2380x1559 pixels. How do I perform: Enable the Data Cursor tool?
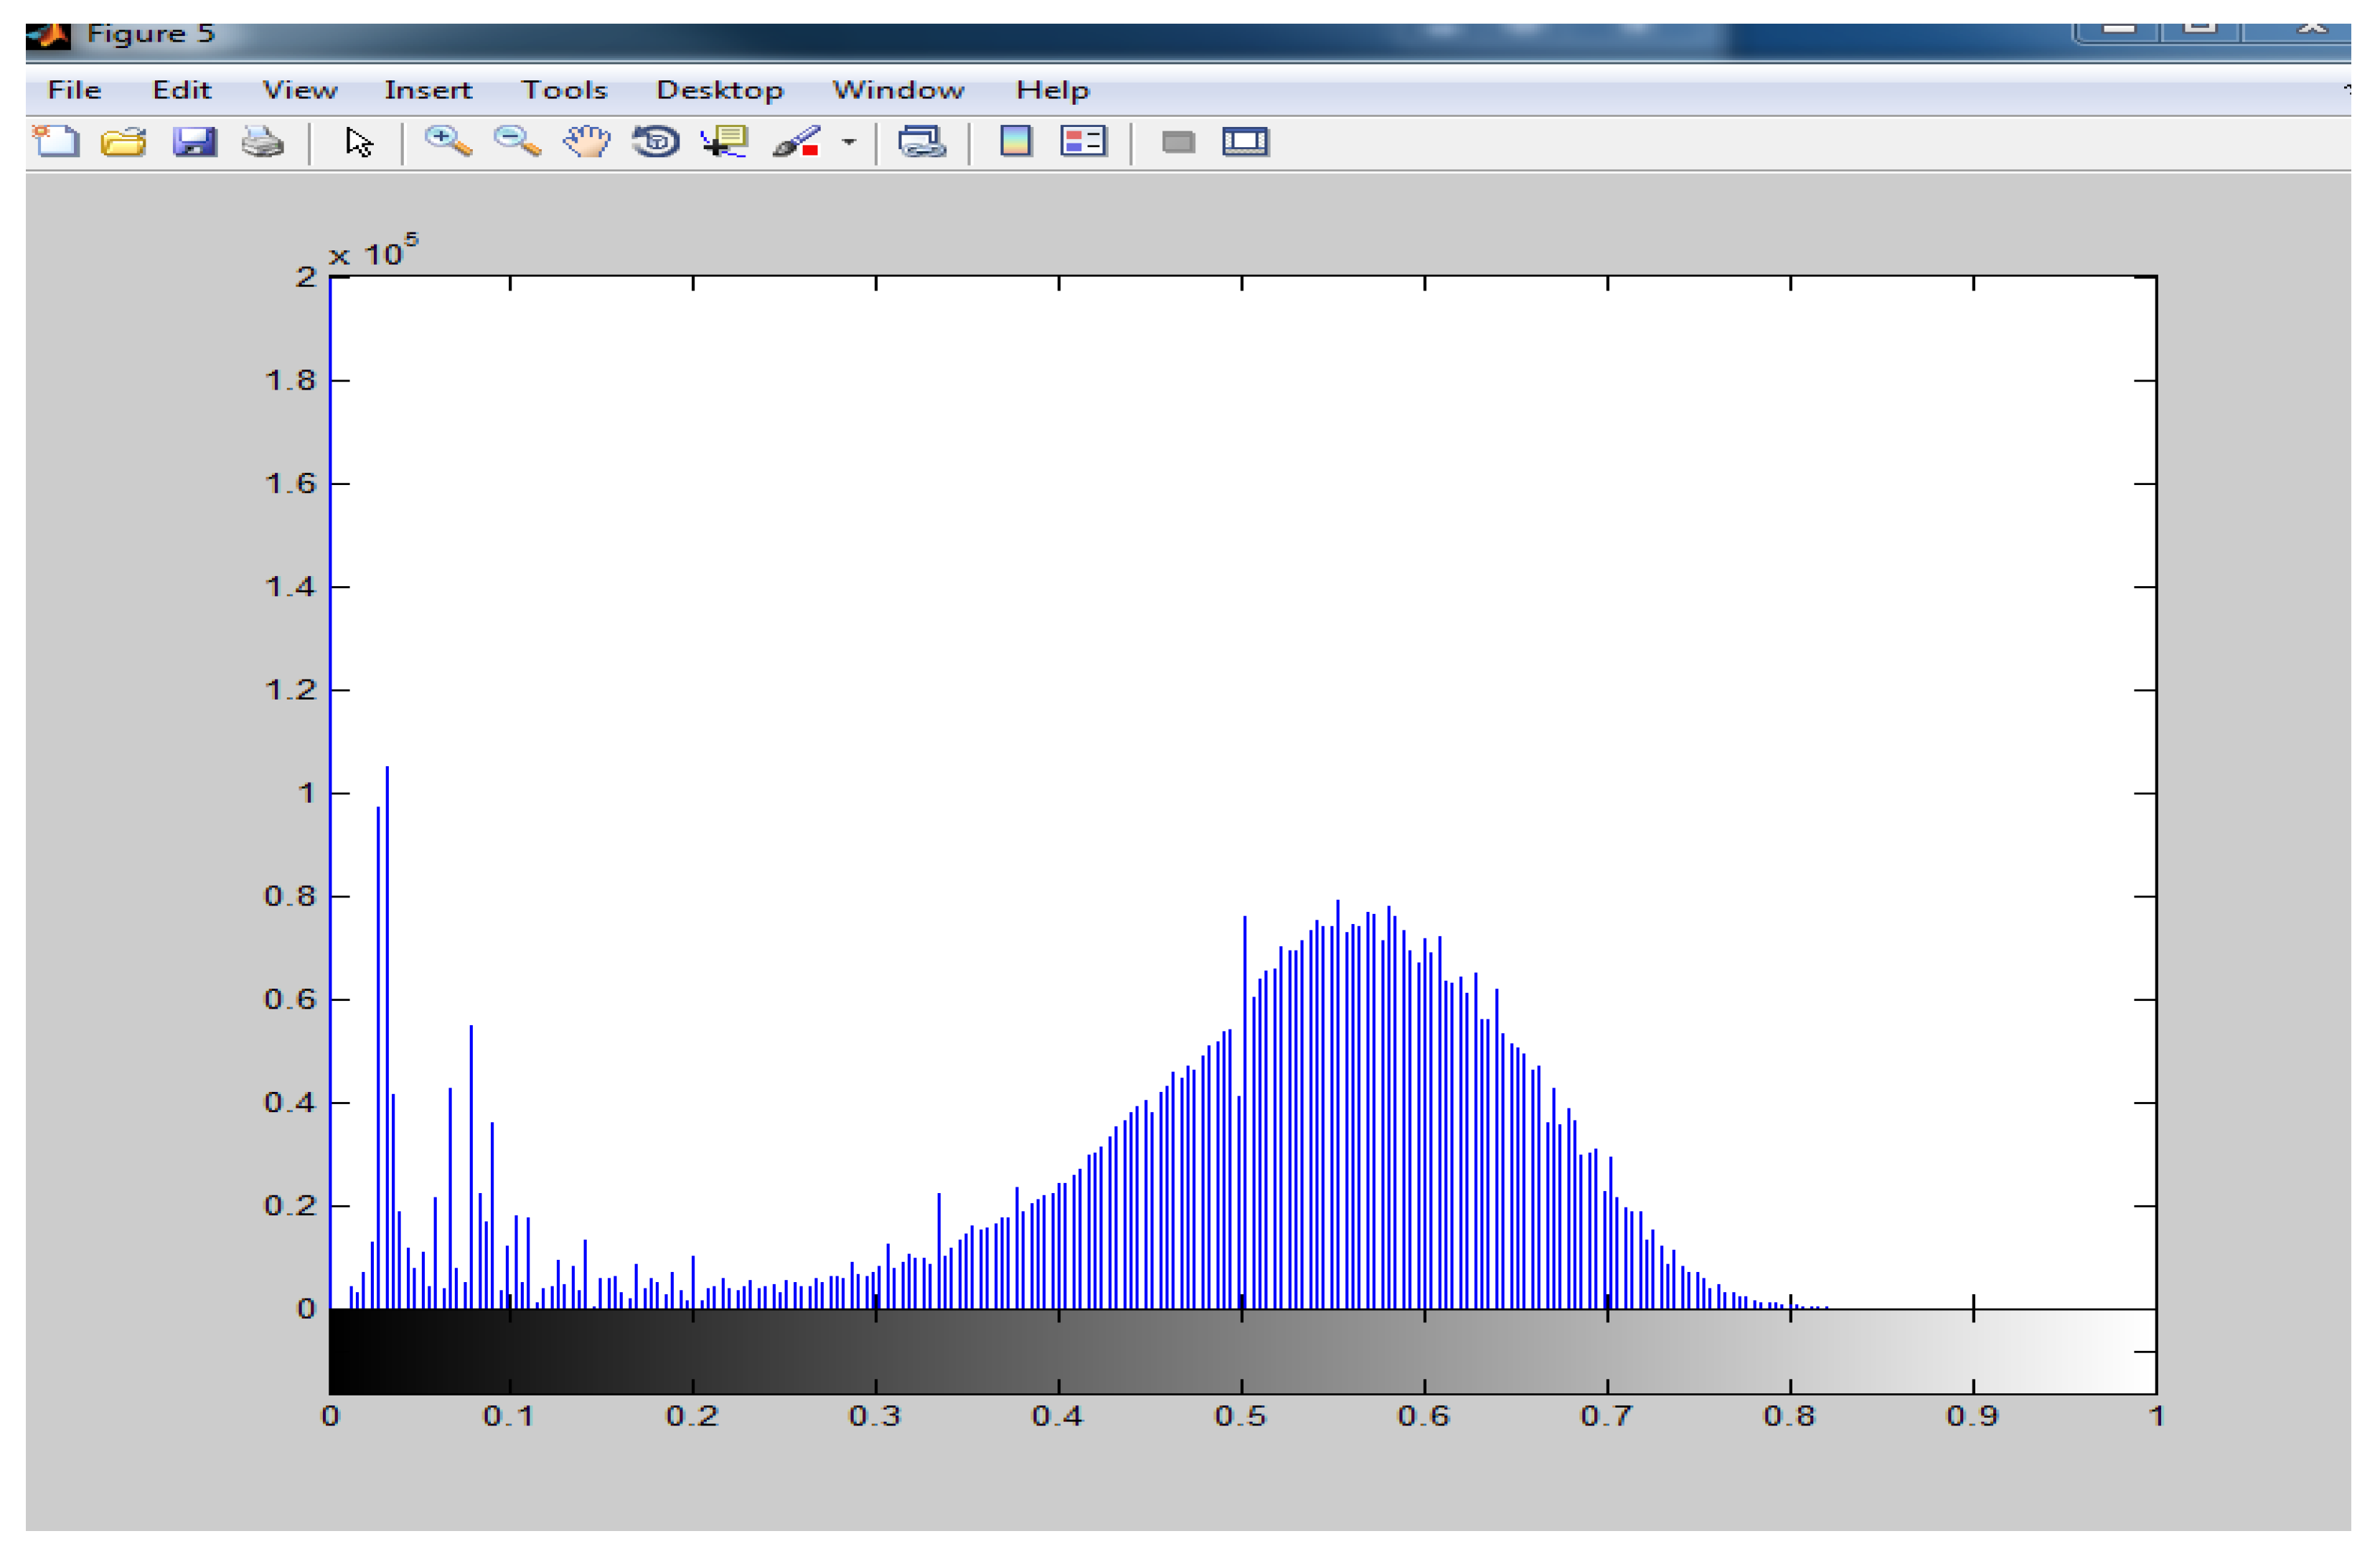pos(724,143)
